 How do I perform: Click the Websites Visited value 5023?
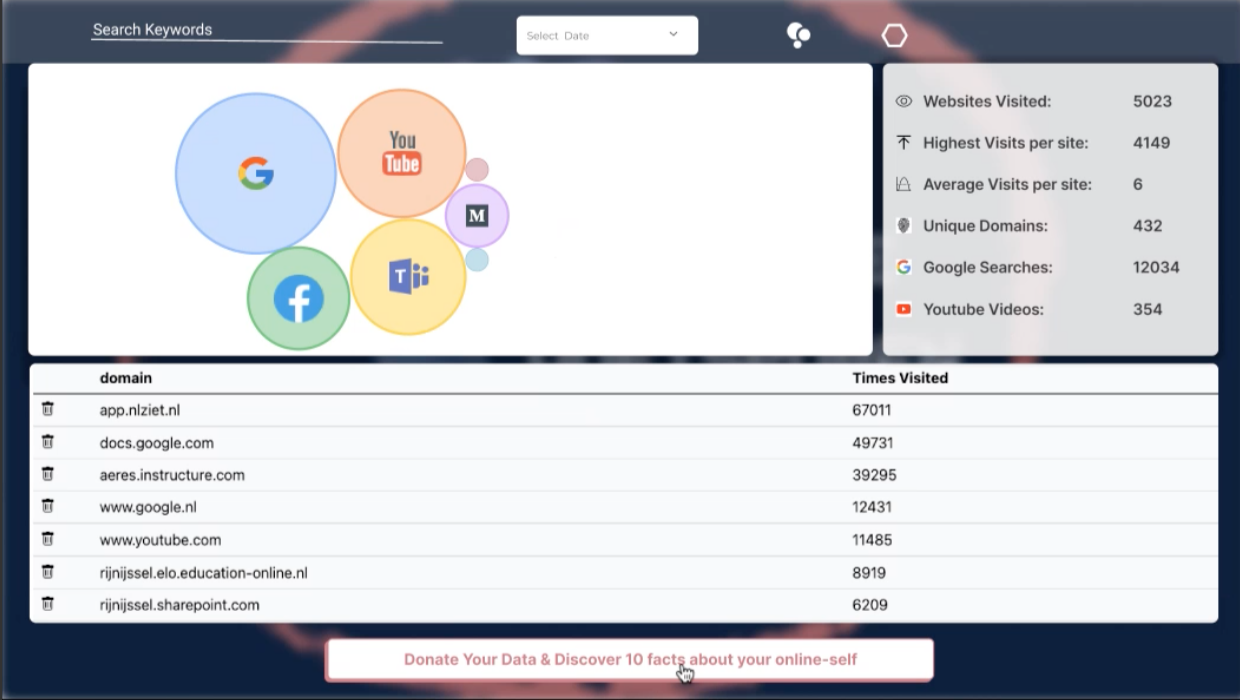[1152, 101]
